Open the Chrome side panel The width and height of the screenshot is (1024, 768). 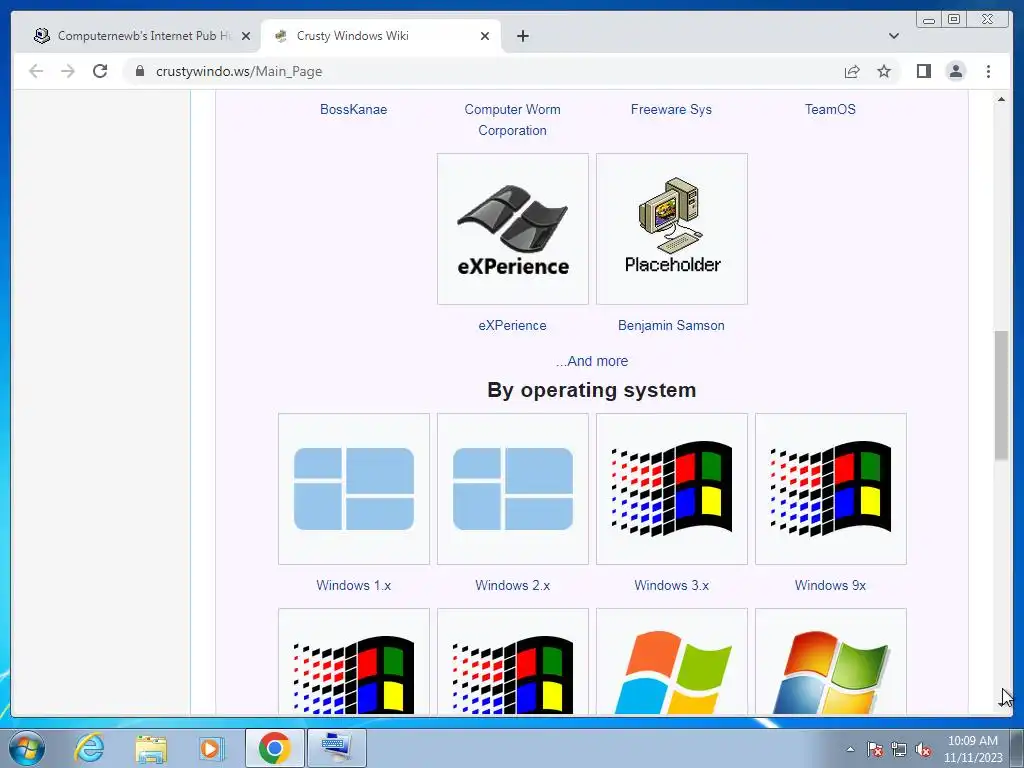point(923,71)
